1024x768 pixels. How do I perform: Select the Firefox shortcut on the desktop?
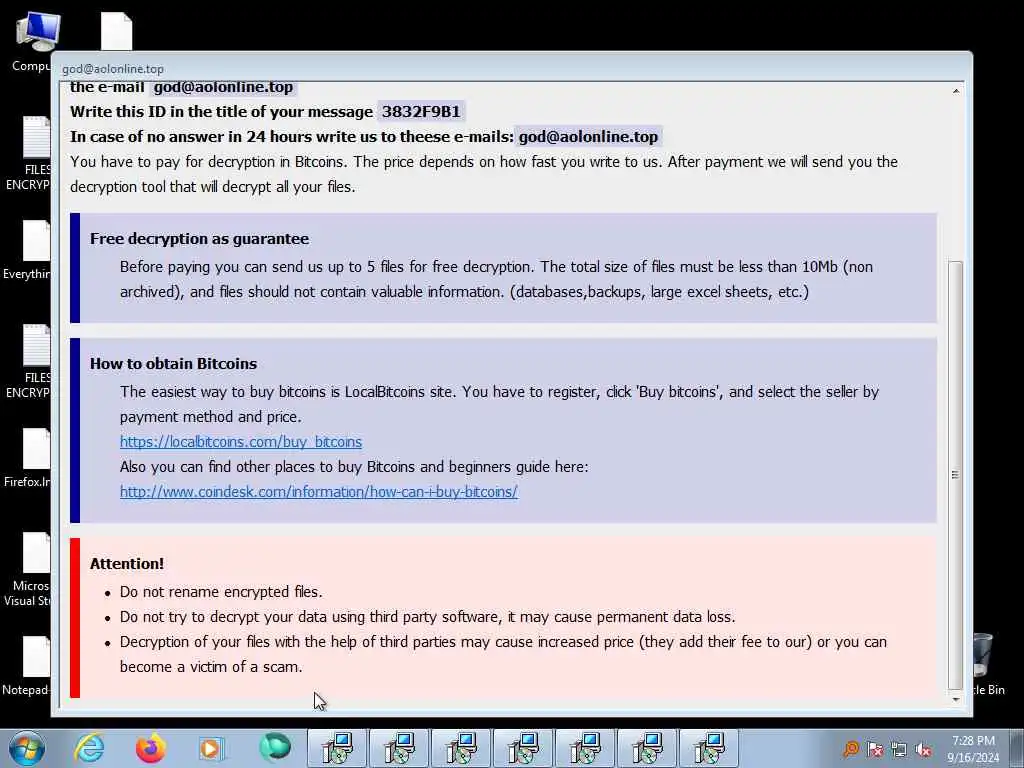(x=27, y=458)
